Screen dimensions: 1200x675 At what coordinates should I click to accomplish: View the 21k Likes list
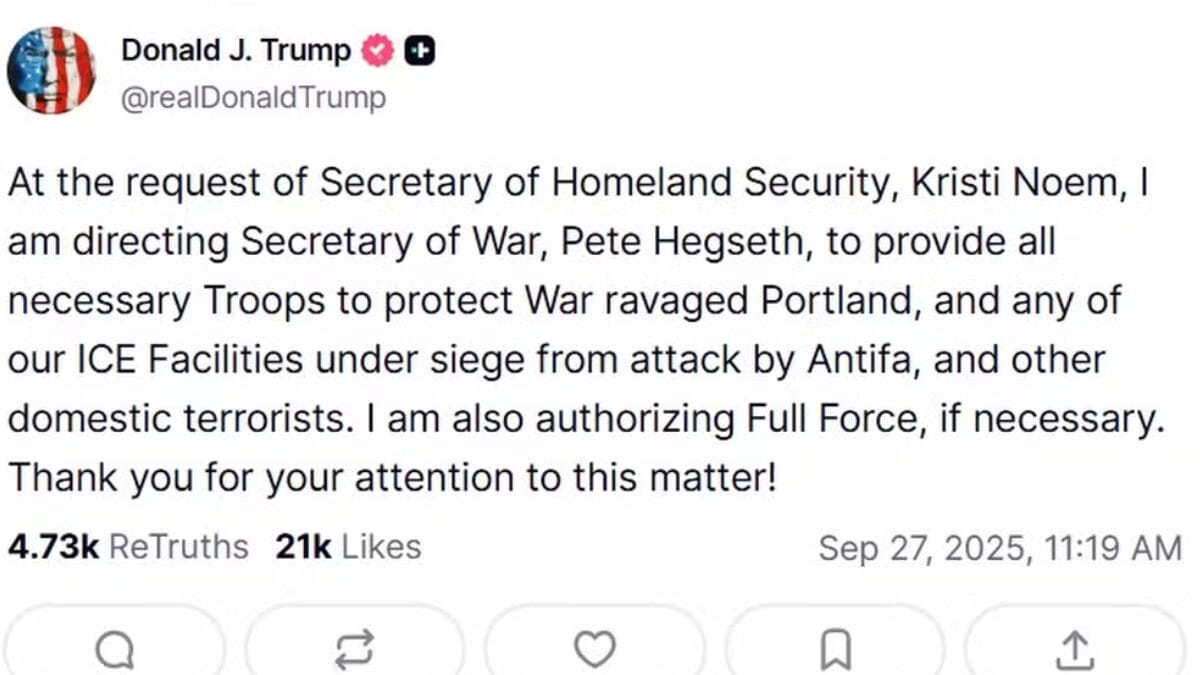(347, 547)
